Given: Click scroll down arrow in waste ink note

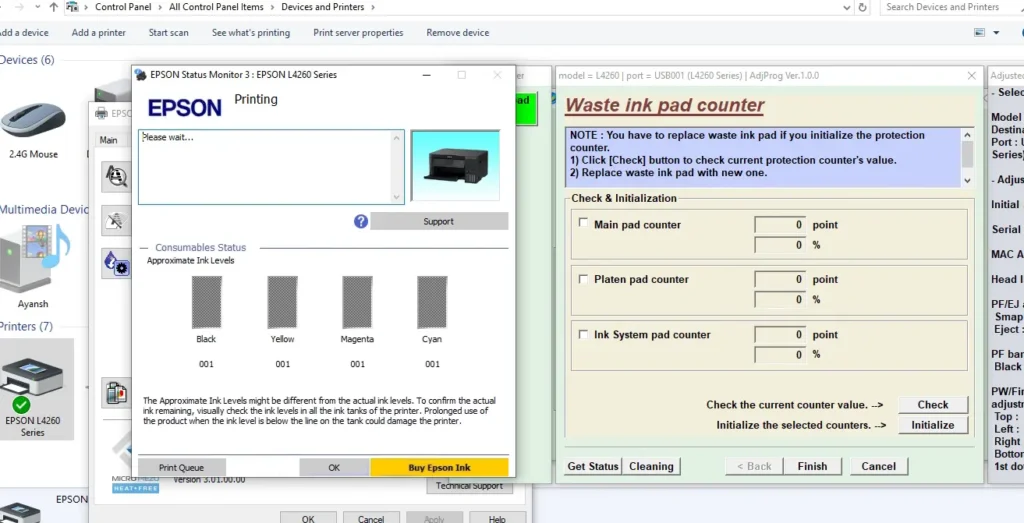Looking at the screenshot, I should [967, 180].
